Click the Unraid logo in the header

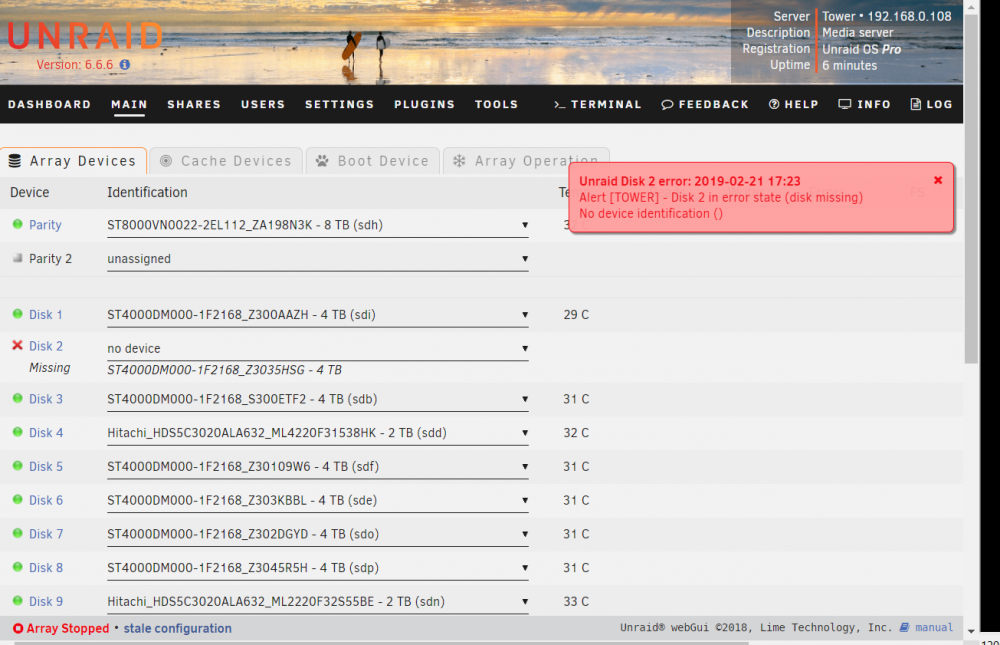click(85, 36)
